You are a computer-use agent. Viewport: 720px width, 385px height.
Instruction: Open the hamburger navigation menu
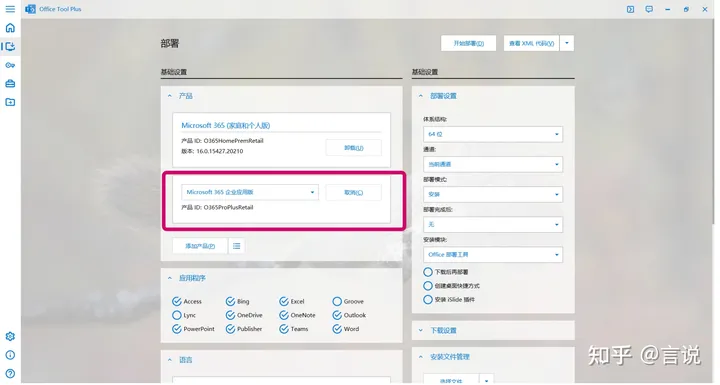click(x=10, y=9)
